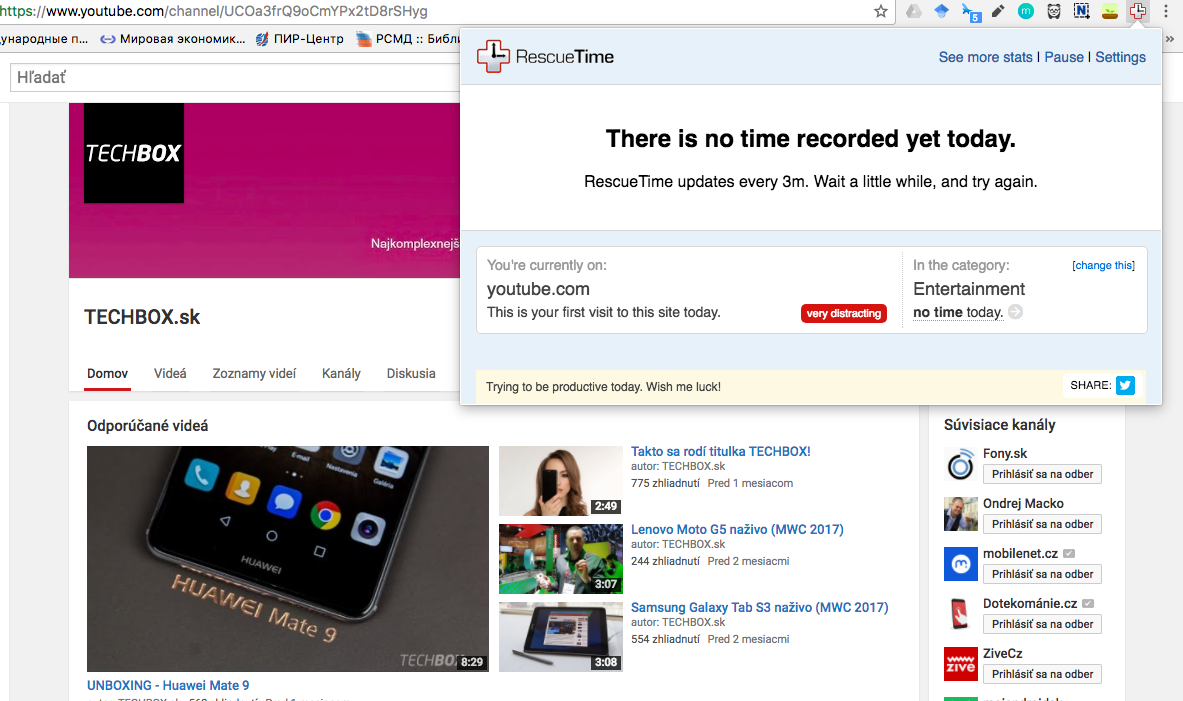Open the Fony.sk channel name link
This screenshot has width=1183, height=701.
tap(1005, 453)
